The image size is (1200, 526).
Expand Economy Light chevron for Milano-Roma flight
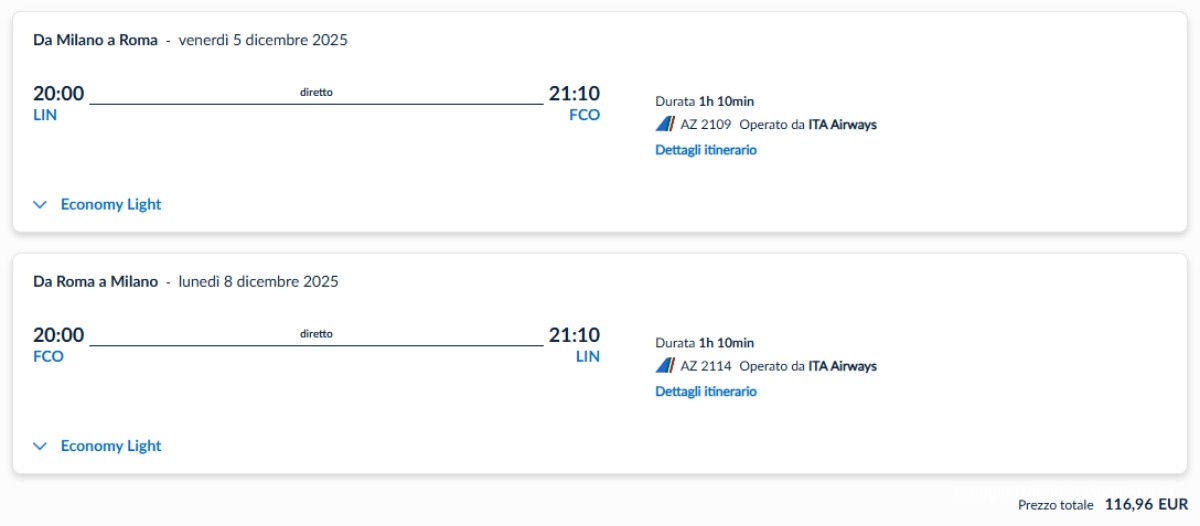(x=40, y=205)
